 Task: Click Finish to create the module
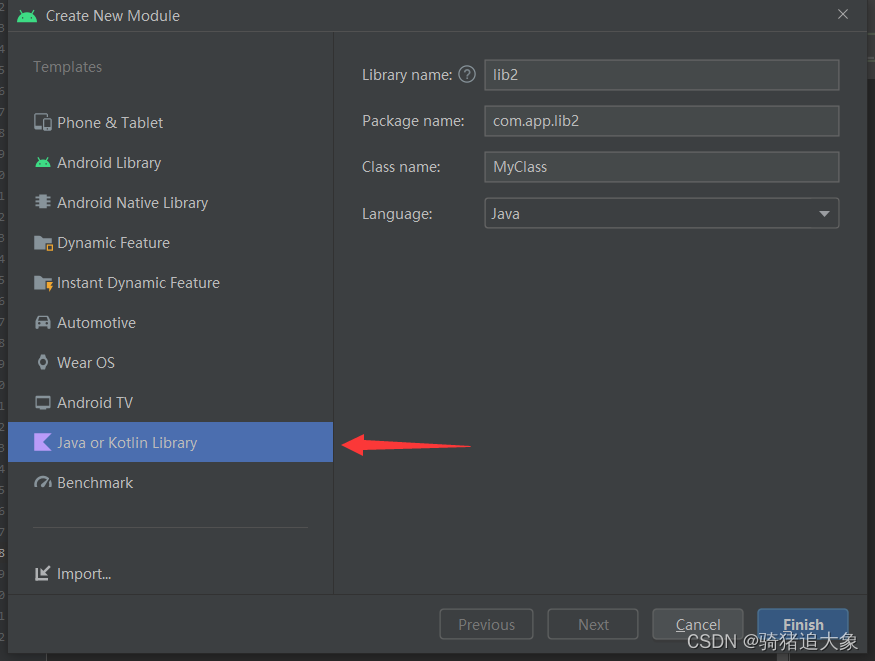tap(803, 624)
